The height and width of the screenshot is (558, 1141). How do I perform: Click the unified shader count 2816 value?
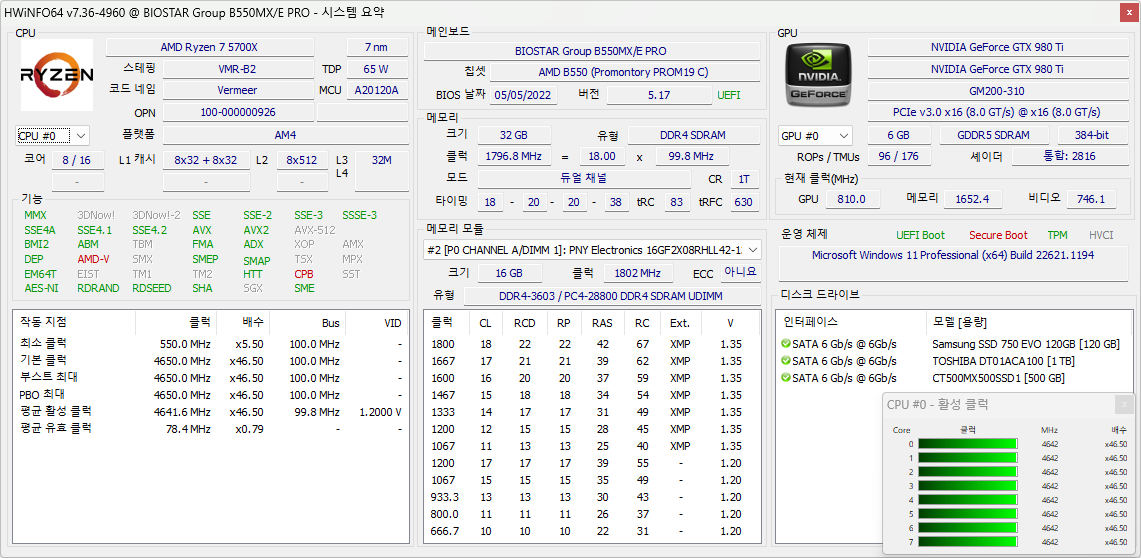tap(1070, 156)
